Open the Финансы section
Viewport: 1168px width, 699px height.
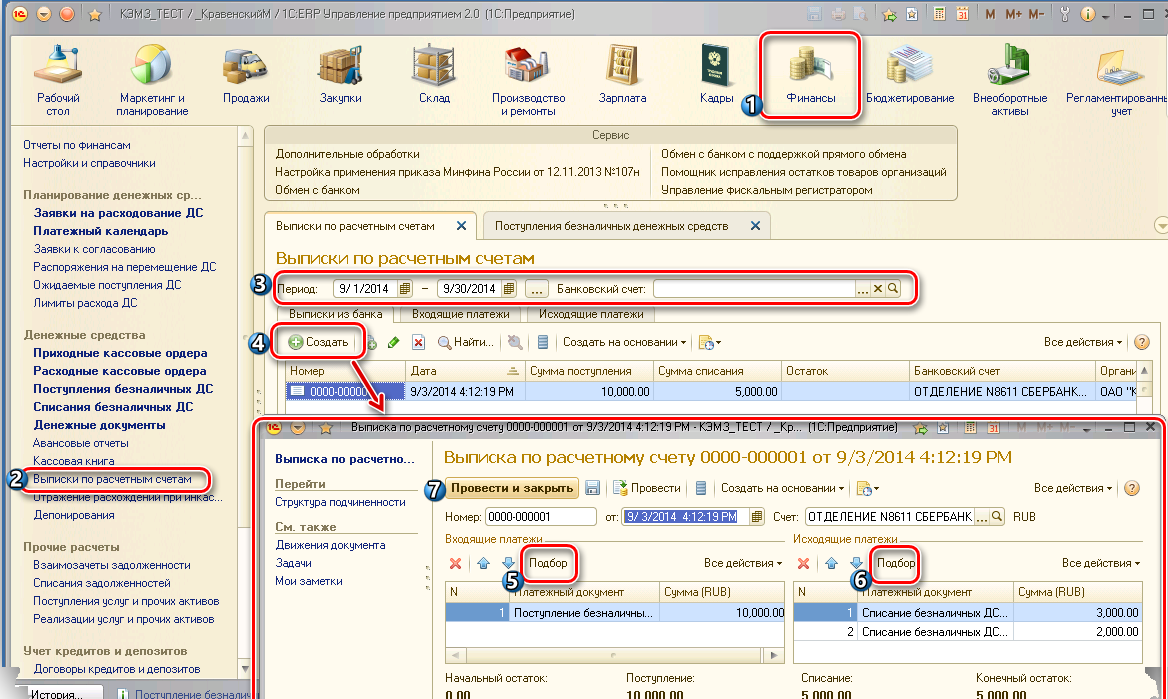(x=810, y=75)
